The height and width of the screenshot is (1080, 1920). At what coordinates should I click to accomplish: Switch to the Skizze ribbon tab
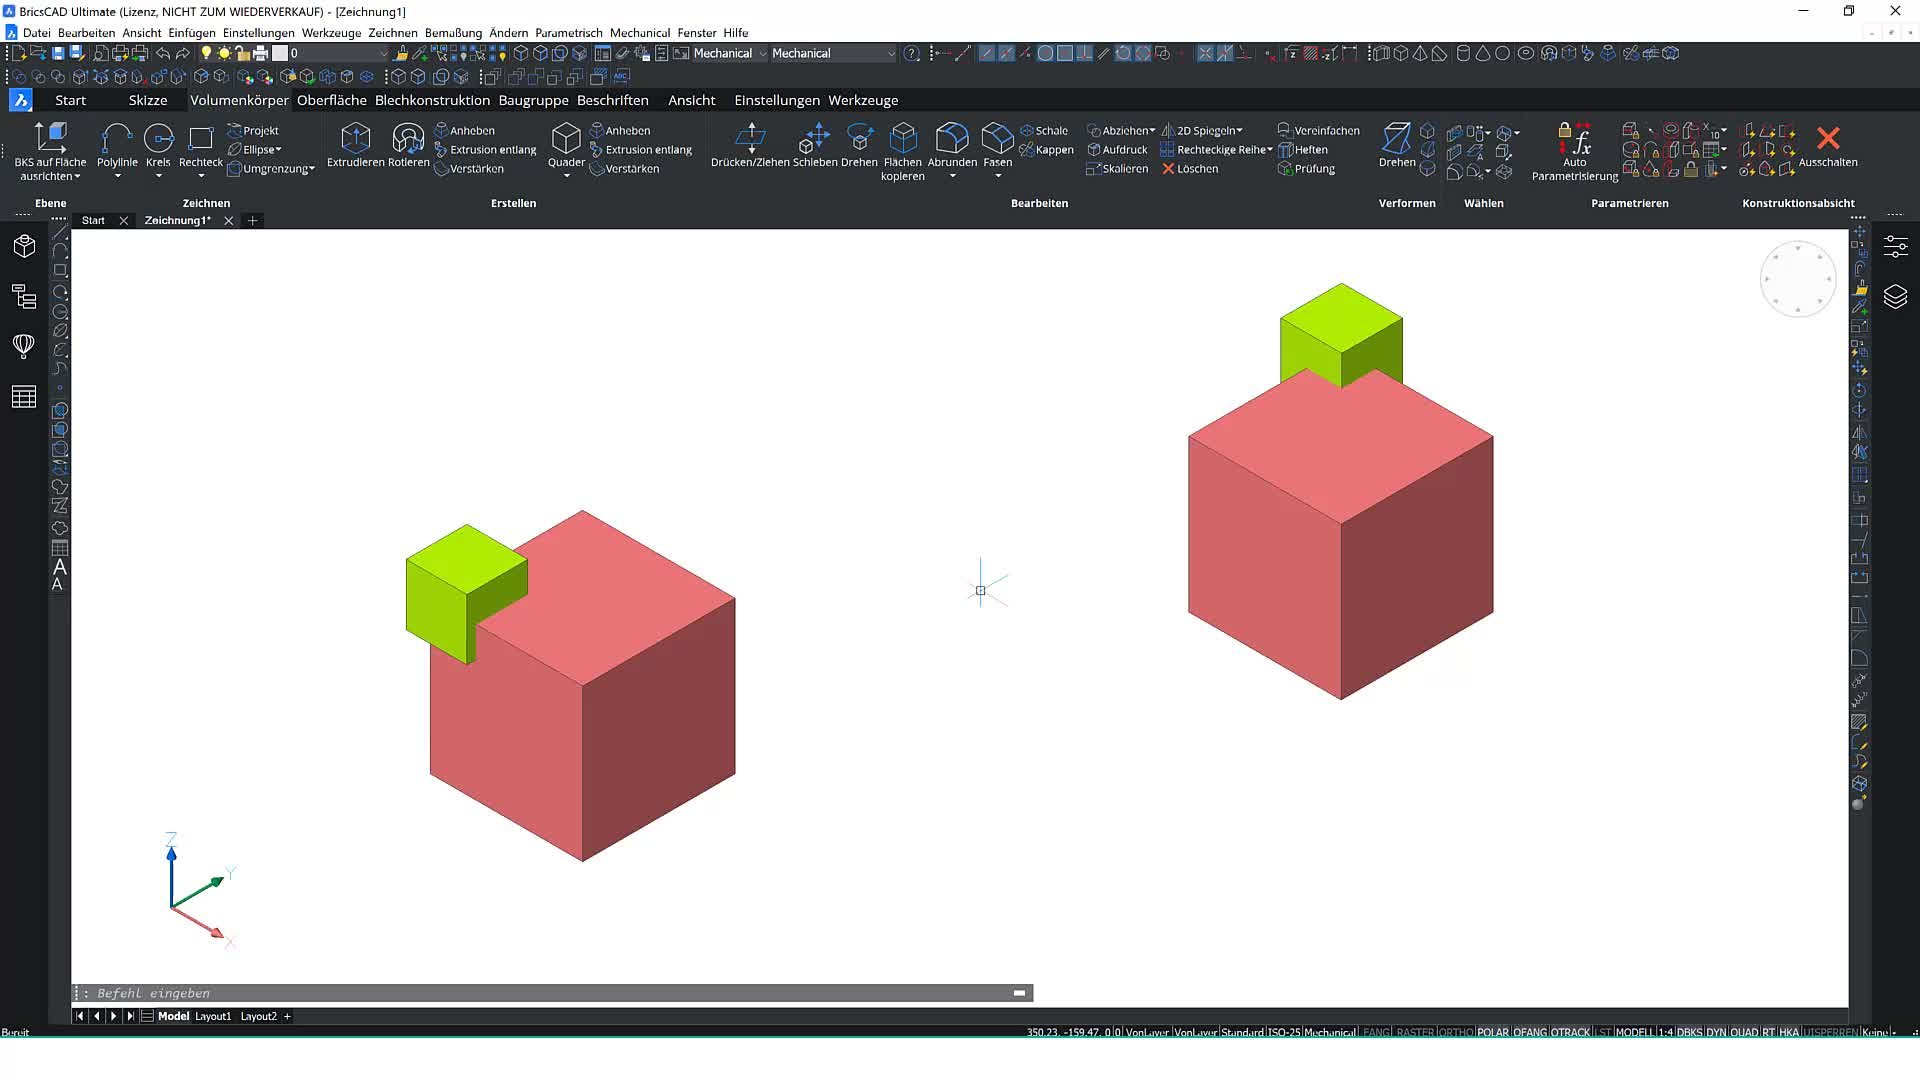click(x=147, y=100)
